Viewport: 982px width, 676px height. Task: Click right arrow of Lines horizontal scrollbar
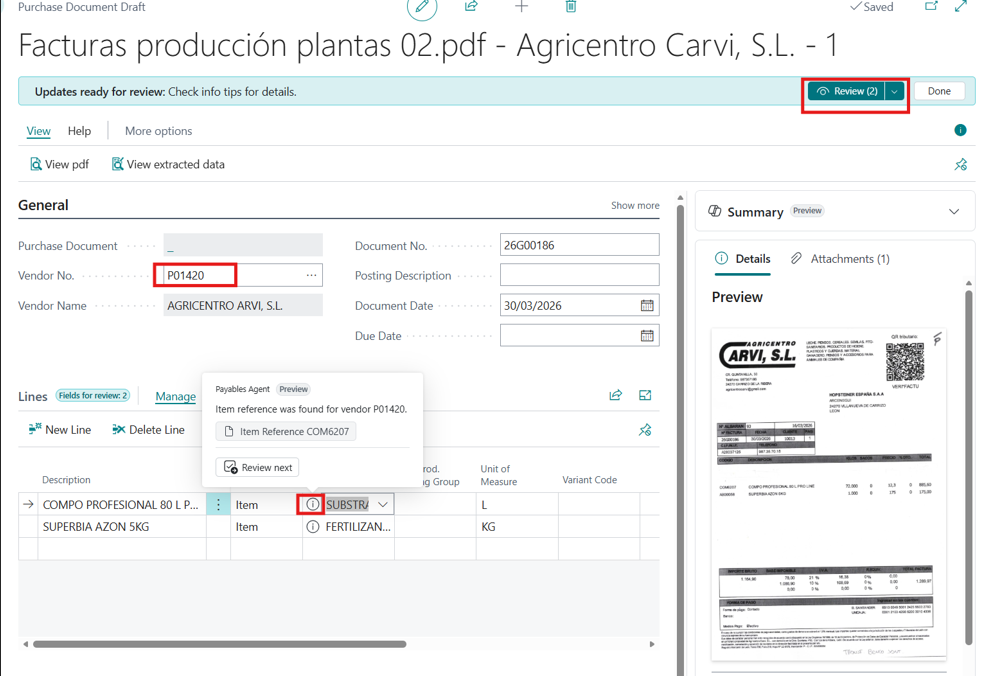pyautogui.click(x=652, y=643)
